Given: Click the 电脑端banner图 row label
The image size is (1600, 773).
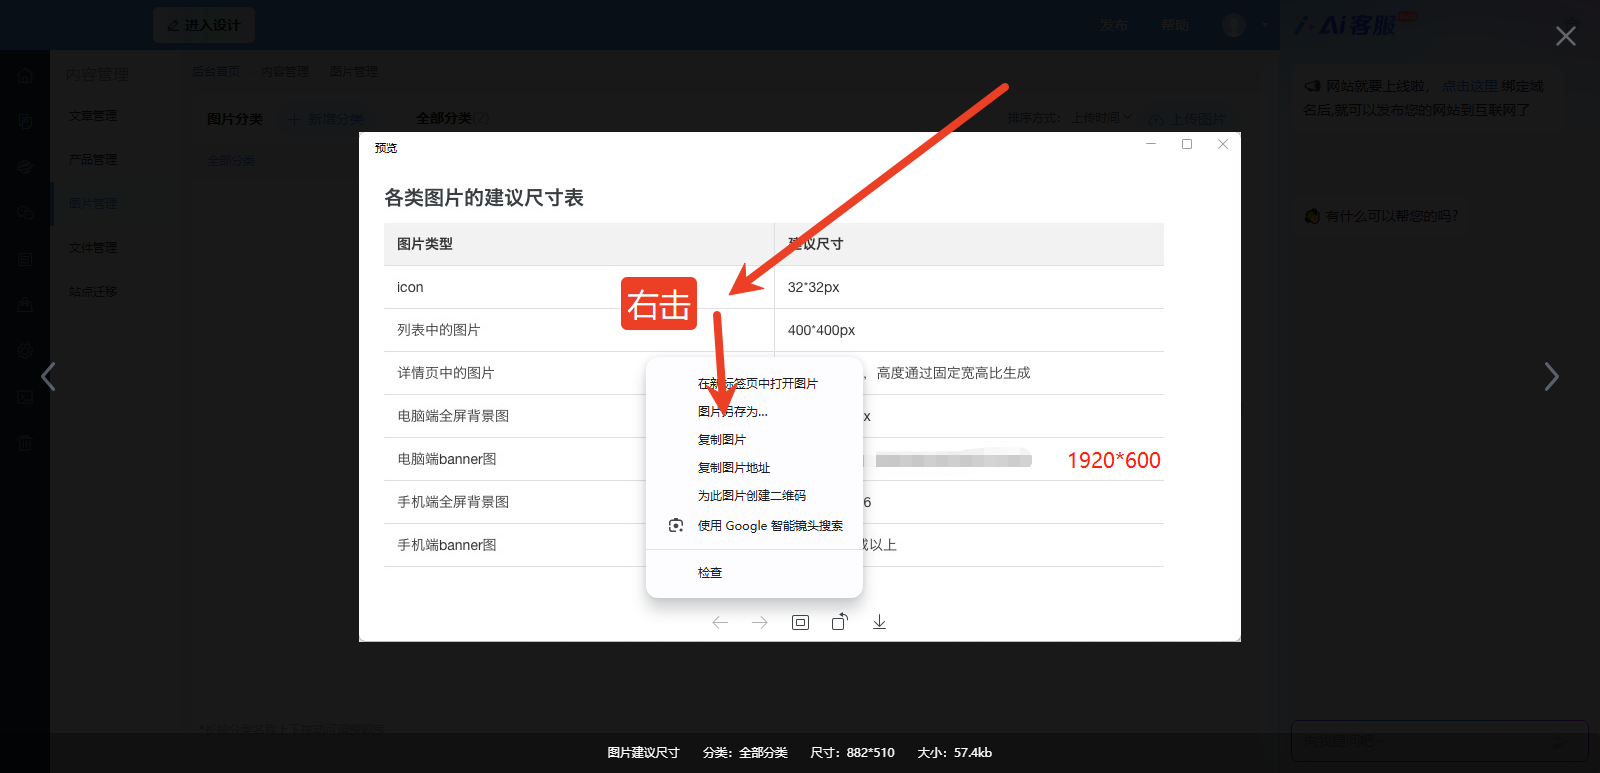Looking at the screenshot, I should click(447, 459).
